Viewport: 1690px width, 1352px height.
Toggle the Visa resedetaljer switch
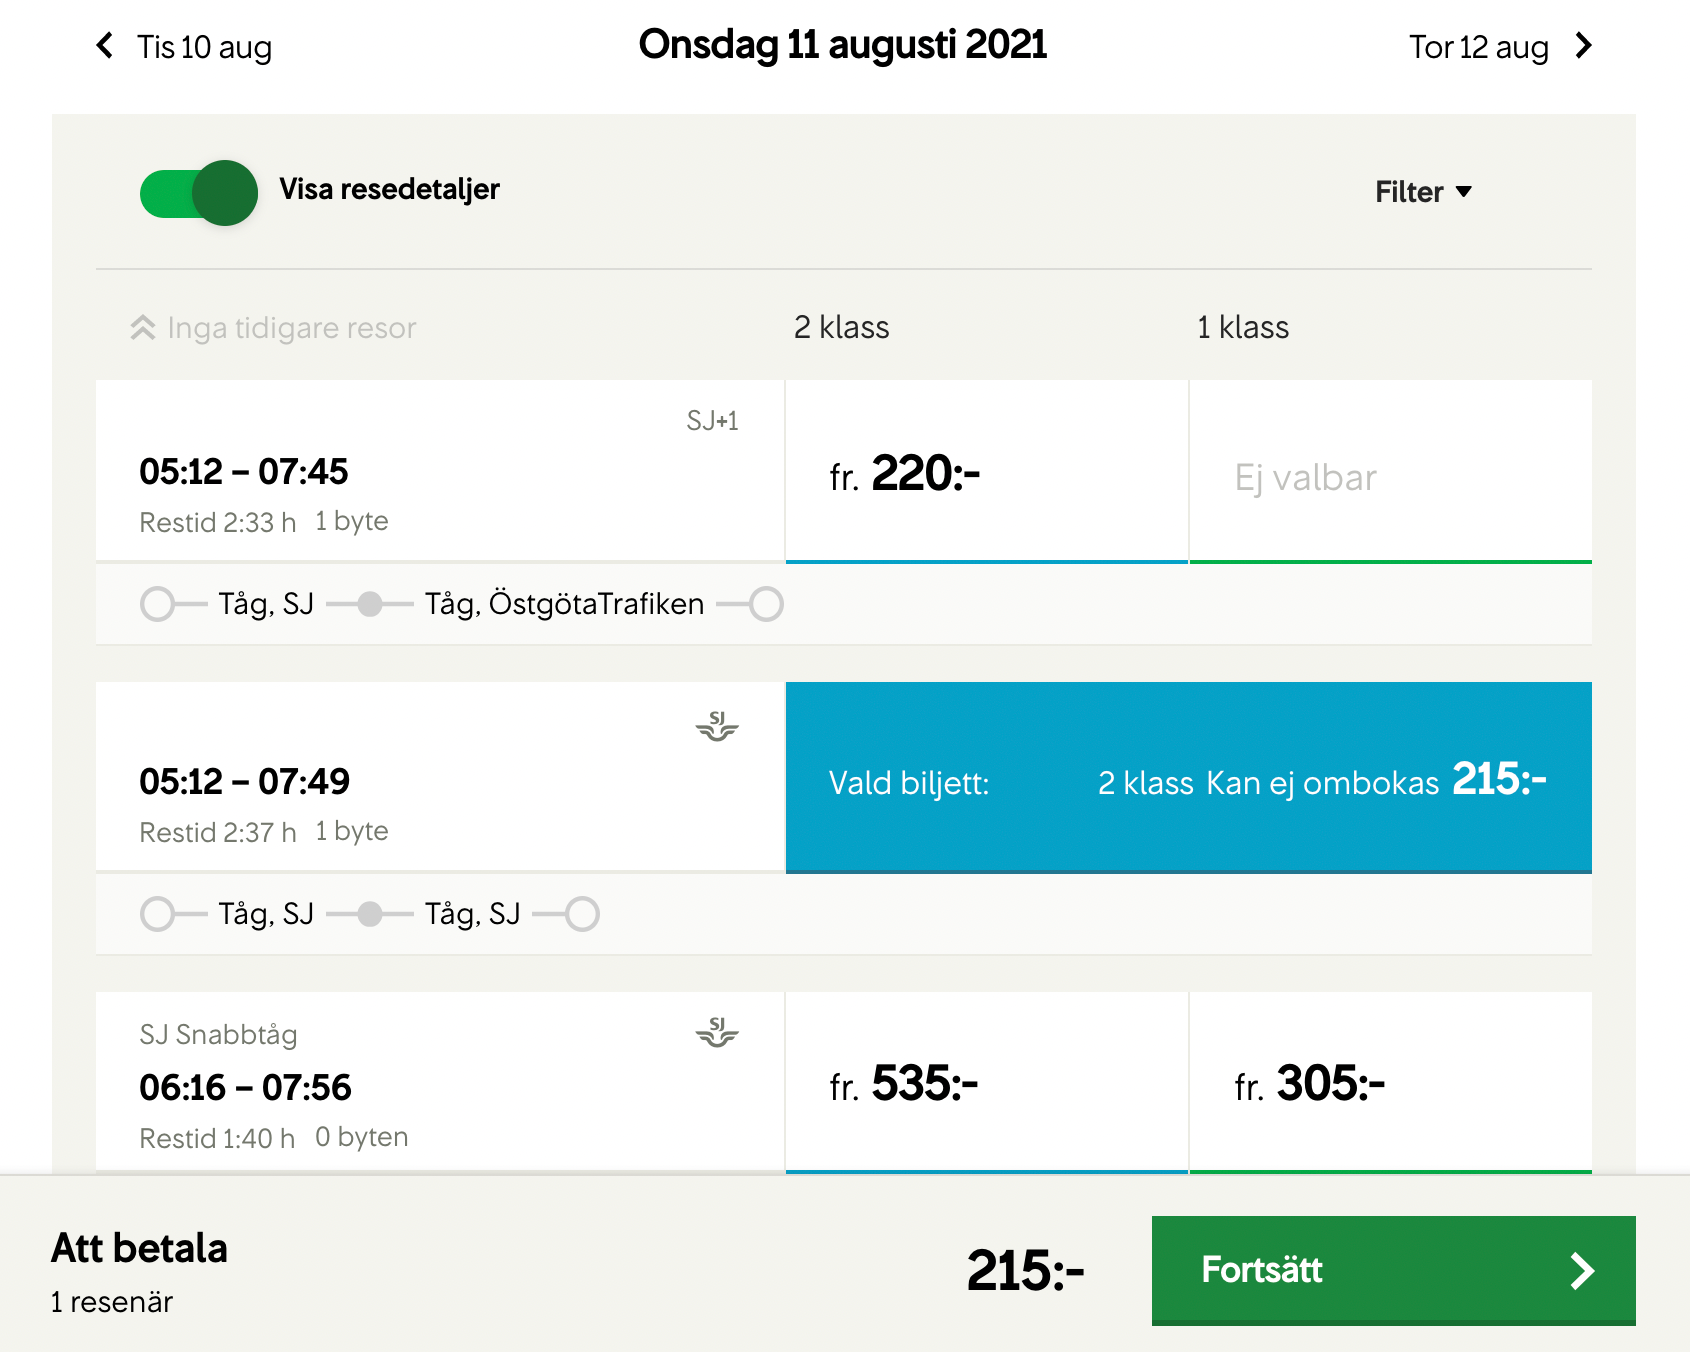(x=199, y=193)
